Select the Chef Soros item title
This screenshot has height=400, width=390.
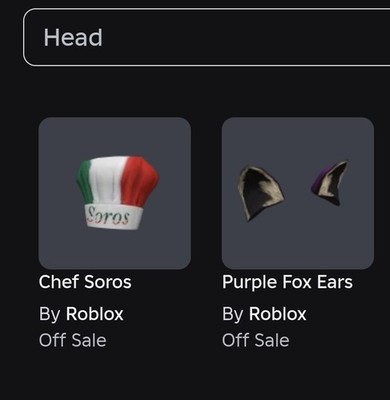(85, 282)
